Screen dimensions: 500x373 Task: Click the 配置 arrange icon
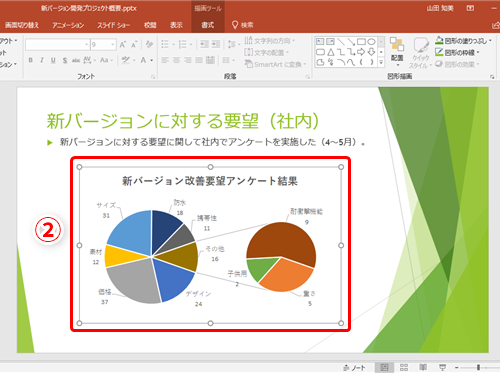(x=397, y=51)
